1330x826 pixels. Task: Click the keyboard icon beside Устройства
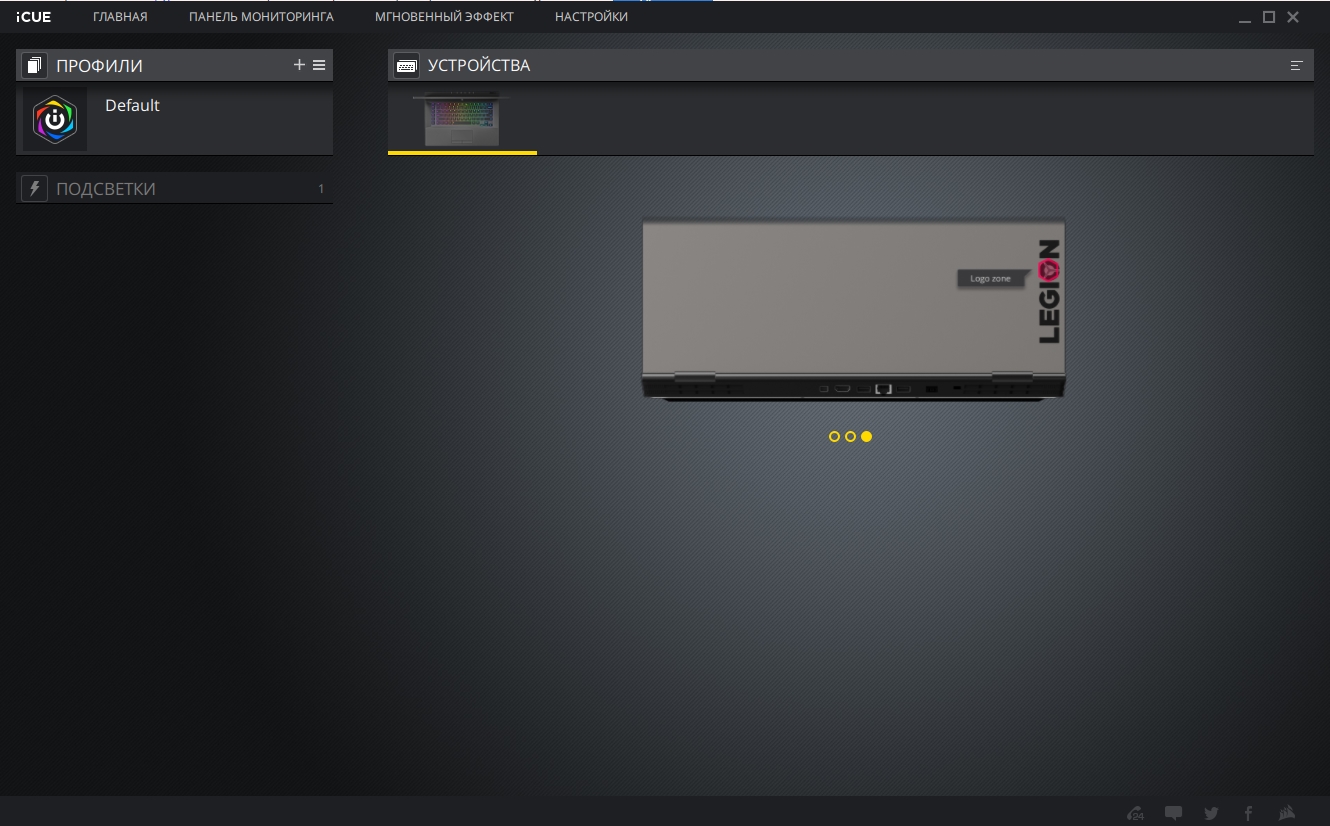(407, 66)
